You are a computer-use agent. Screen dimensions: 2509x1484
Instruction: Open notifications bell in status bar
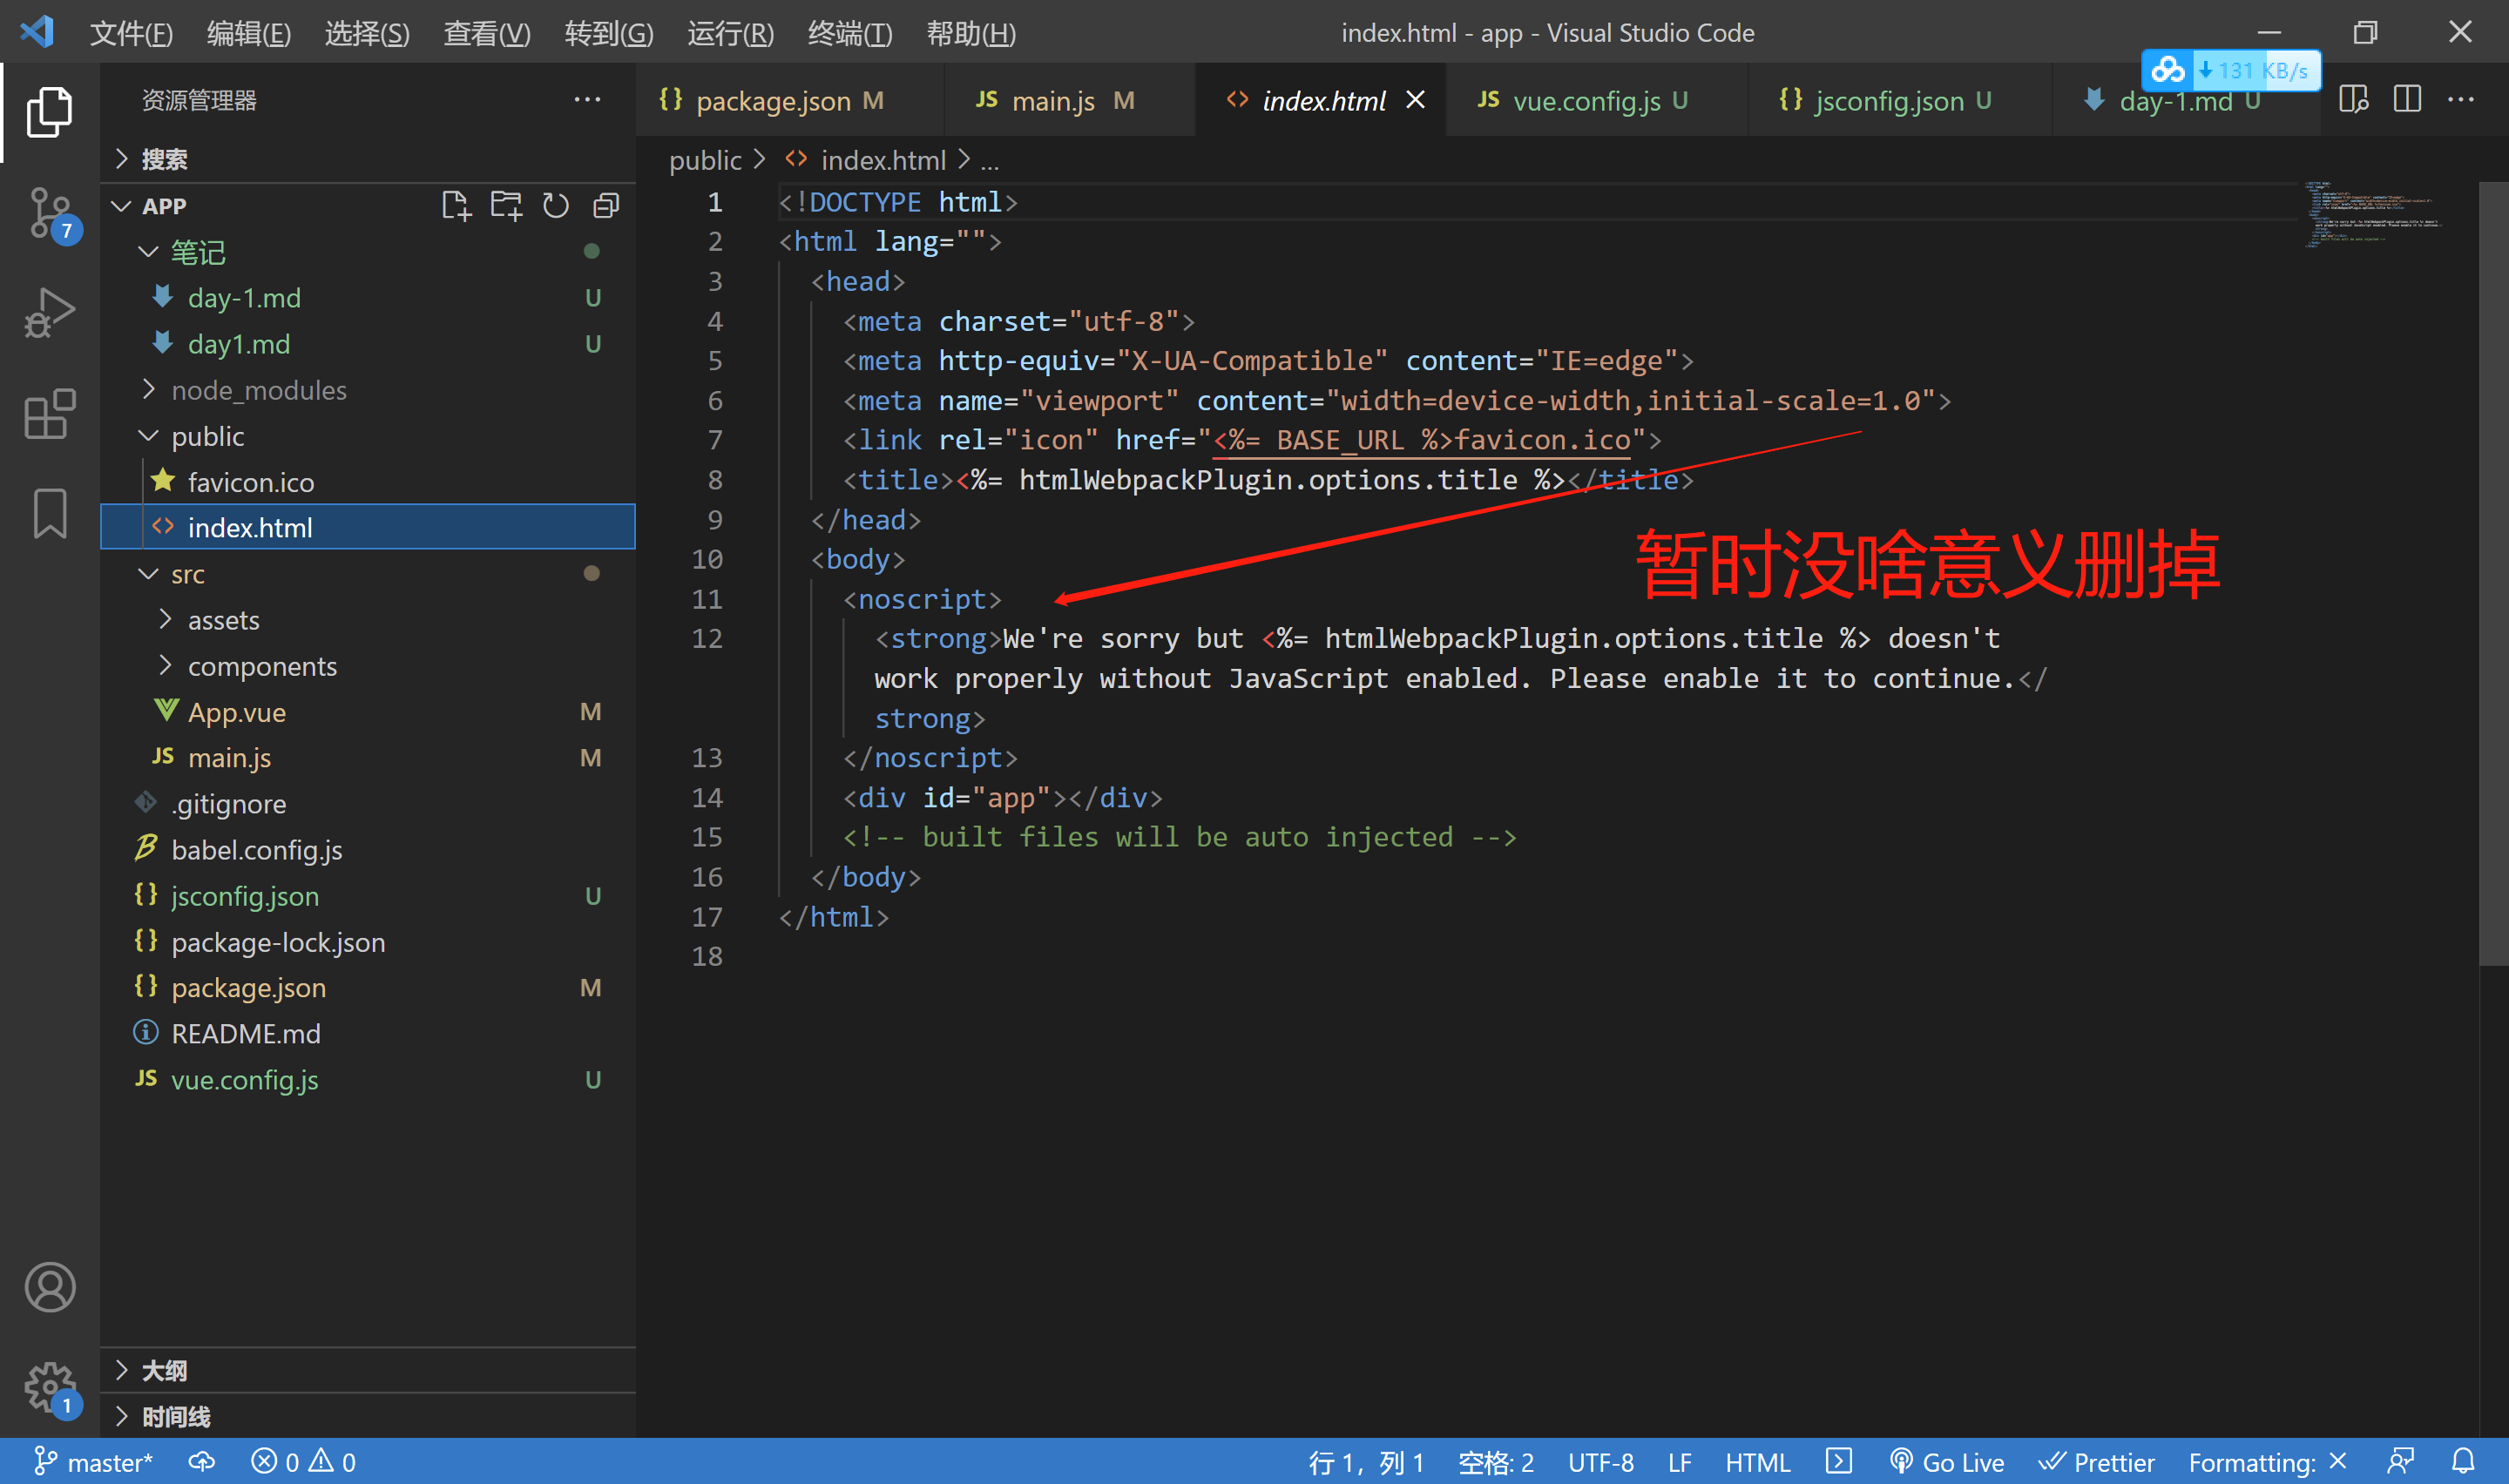[x=2463, y=1462]
